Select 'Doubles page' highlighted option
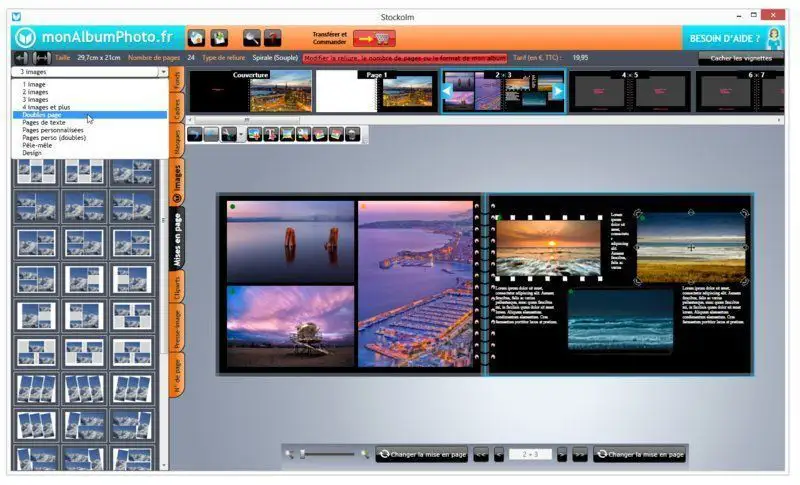Viewport: 800px width, 485px height. 90,115
